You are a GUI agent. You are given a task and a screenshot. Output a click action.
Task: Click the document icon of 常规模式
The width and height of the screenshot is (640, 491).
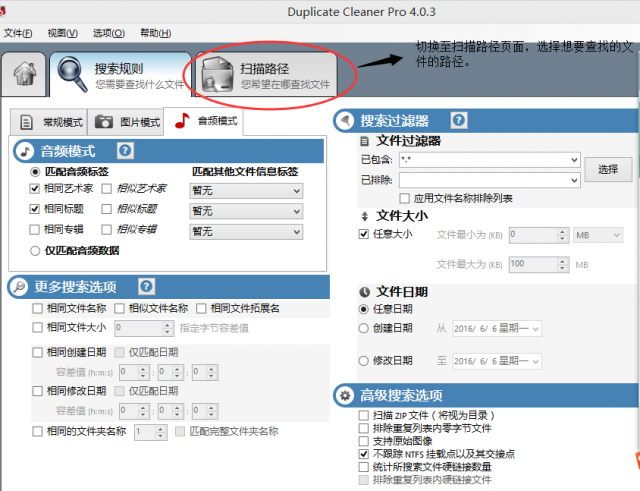(27, 122)
